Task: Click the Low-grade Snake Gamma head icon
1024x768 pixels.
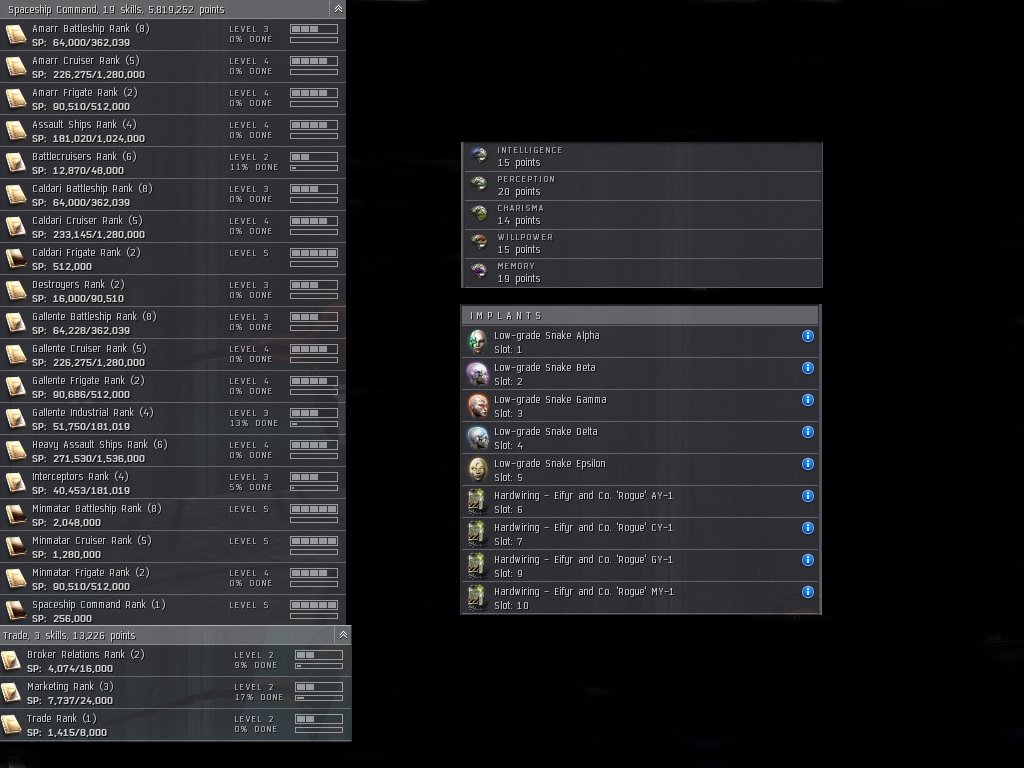Action: tap(477, 406)
